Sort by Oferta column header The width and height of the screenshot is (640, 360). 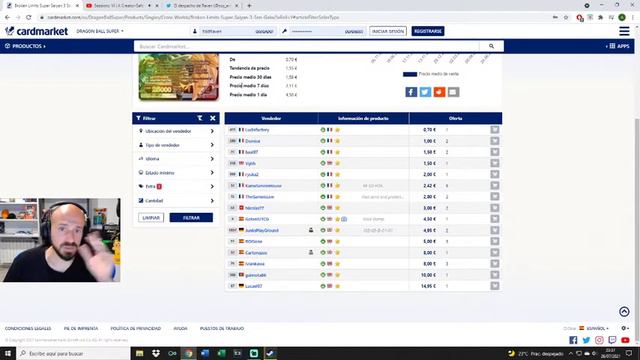456,118
